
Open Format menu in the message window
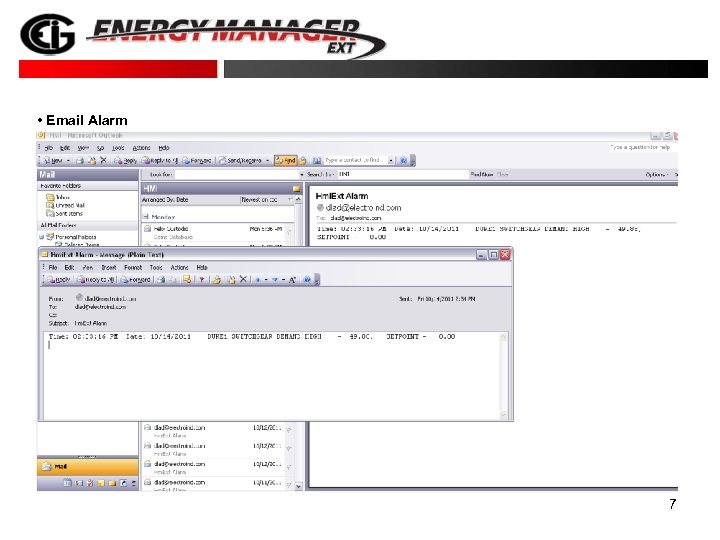[133, 267]
